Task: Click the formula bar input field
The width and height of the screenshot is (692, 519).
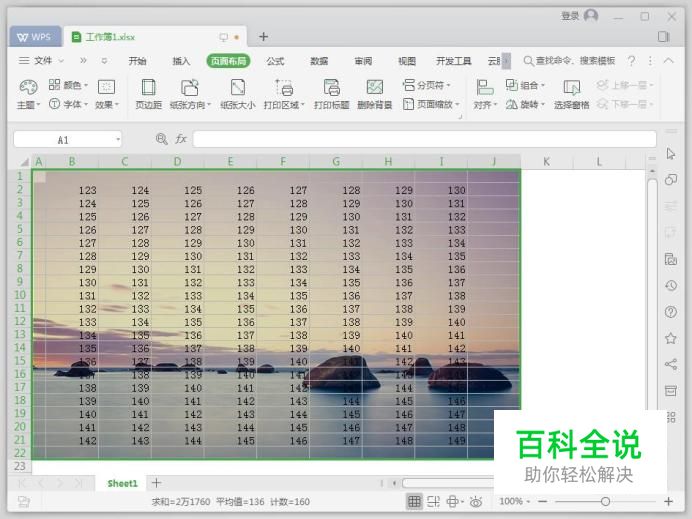Action: click(425, 139)
